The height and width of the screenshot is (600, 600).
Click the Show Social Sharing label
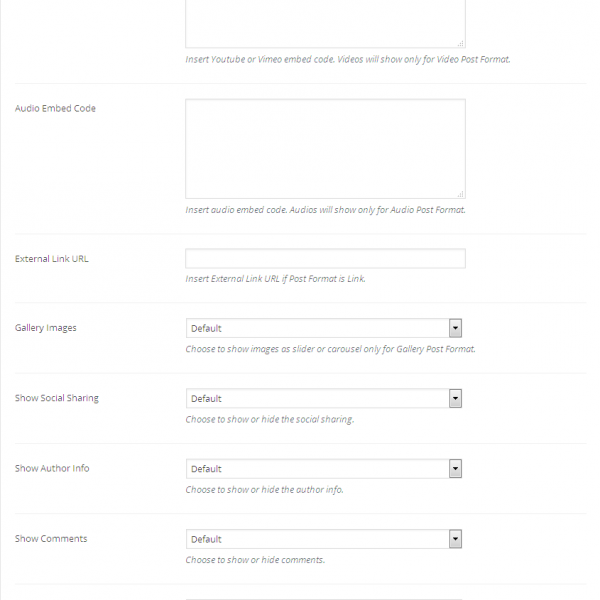coord(57,398)
